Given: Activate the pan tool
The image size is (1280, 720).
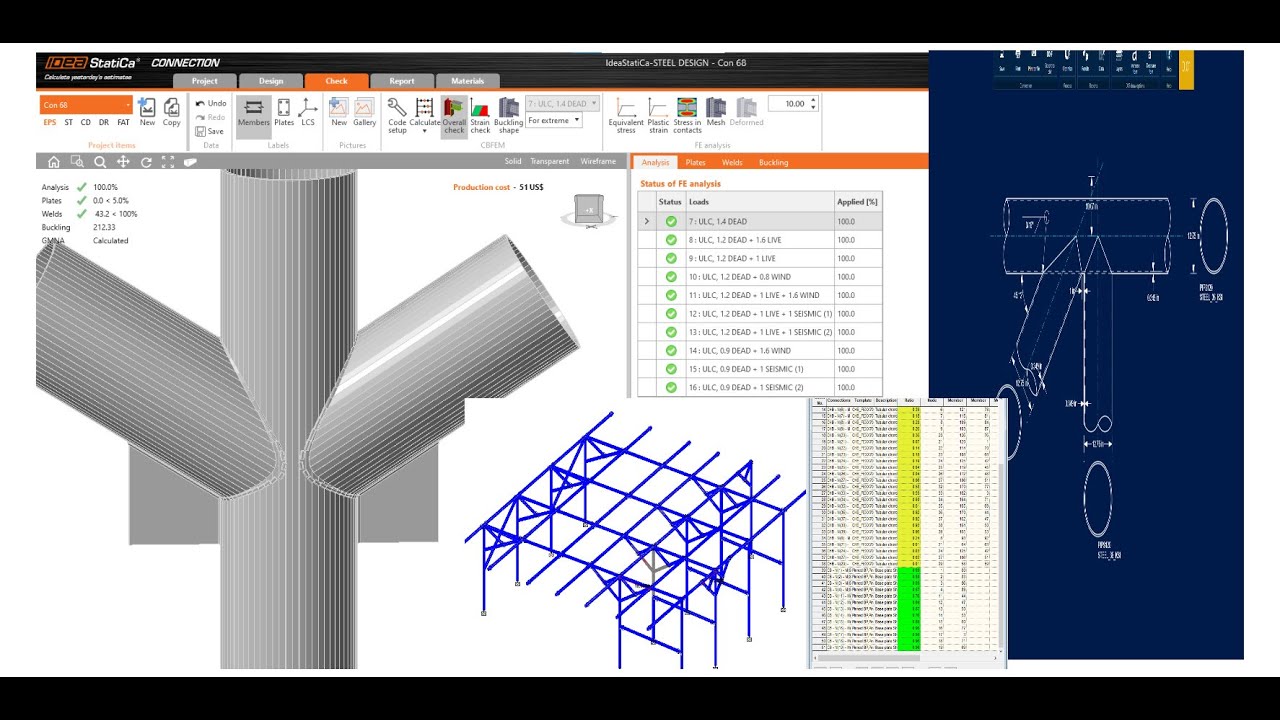Looking at the screenshot, I should 123,162.
